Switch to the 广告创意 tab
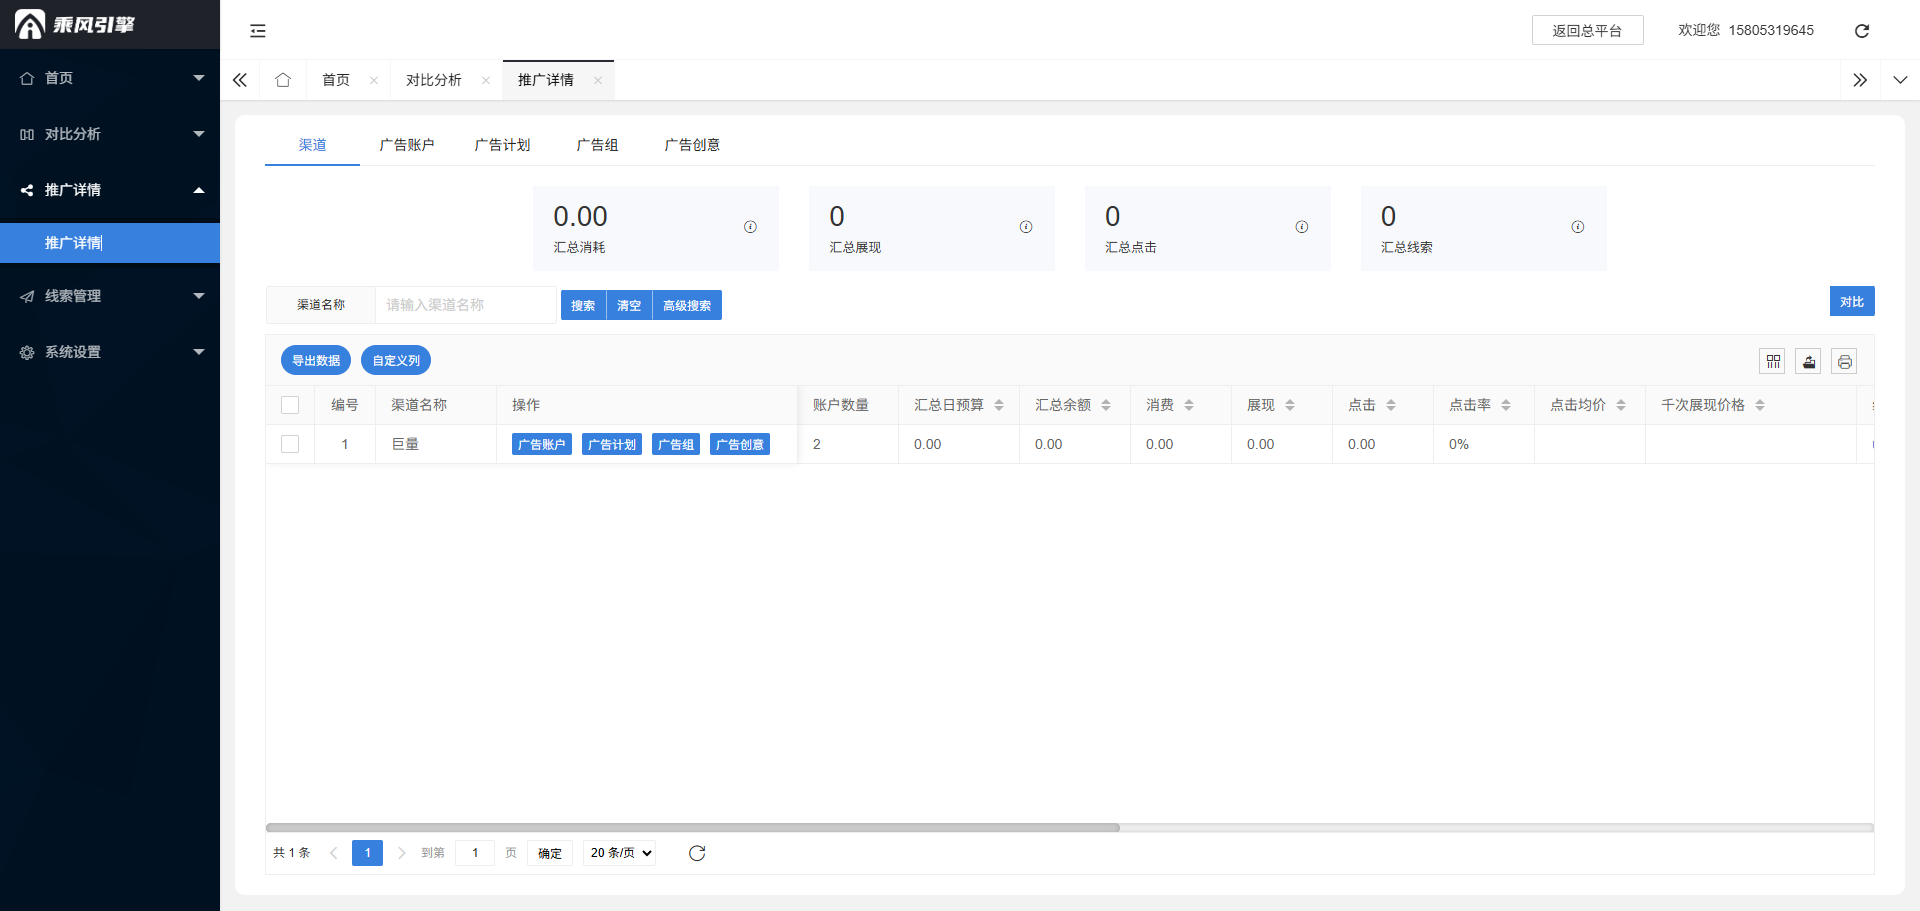 [x=692, y=145]
